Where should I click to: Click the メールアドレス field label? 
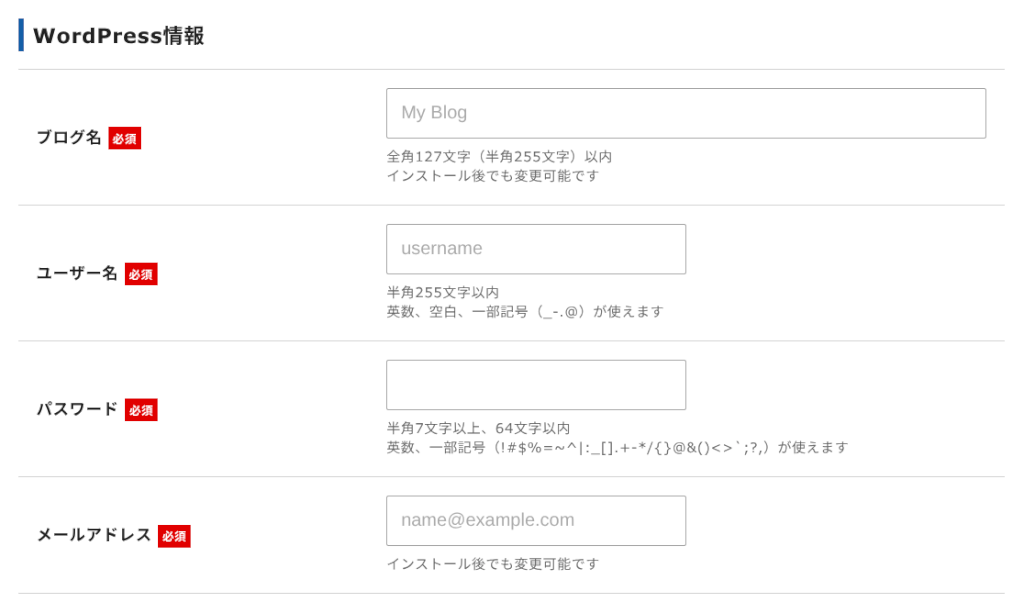[94, 536]
